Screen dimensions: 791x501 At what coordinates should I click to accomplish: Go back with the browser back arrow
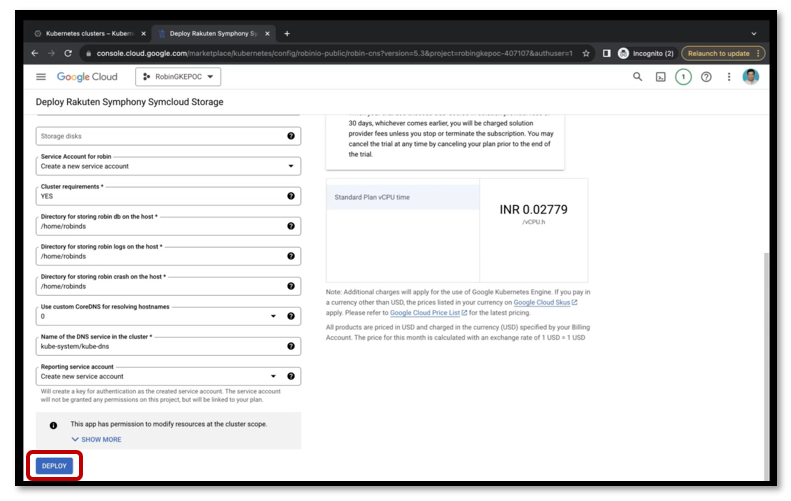pos(35,53)
